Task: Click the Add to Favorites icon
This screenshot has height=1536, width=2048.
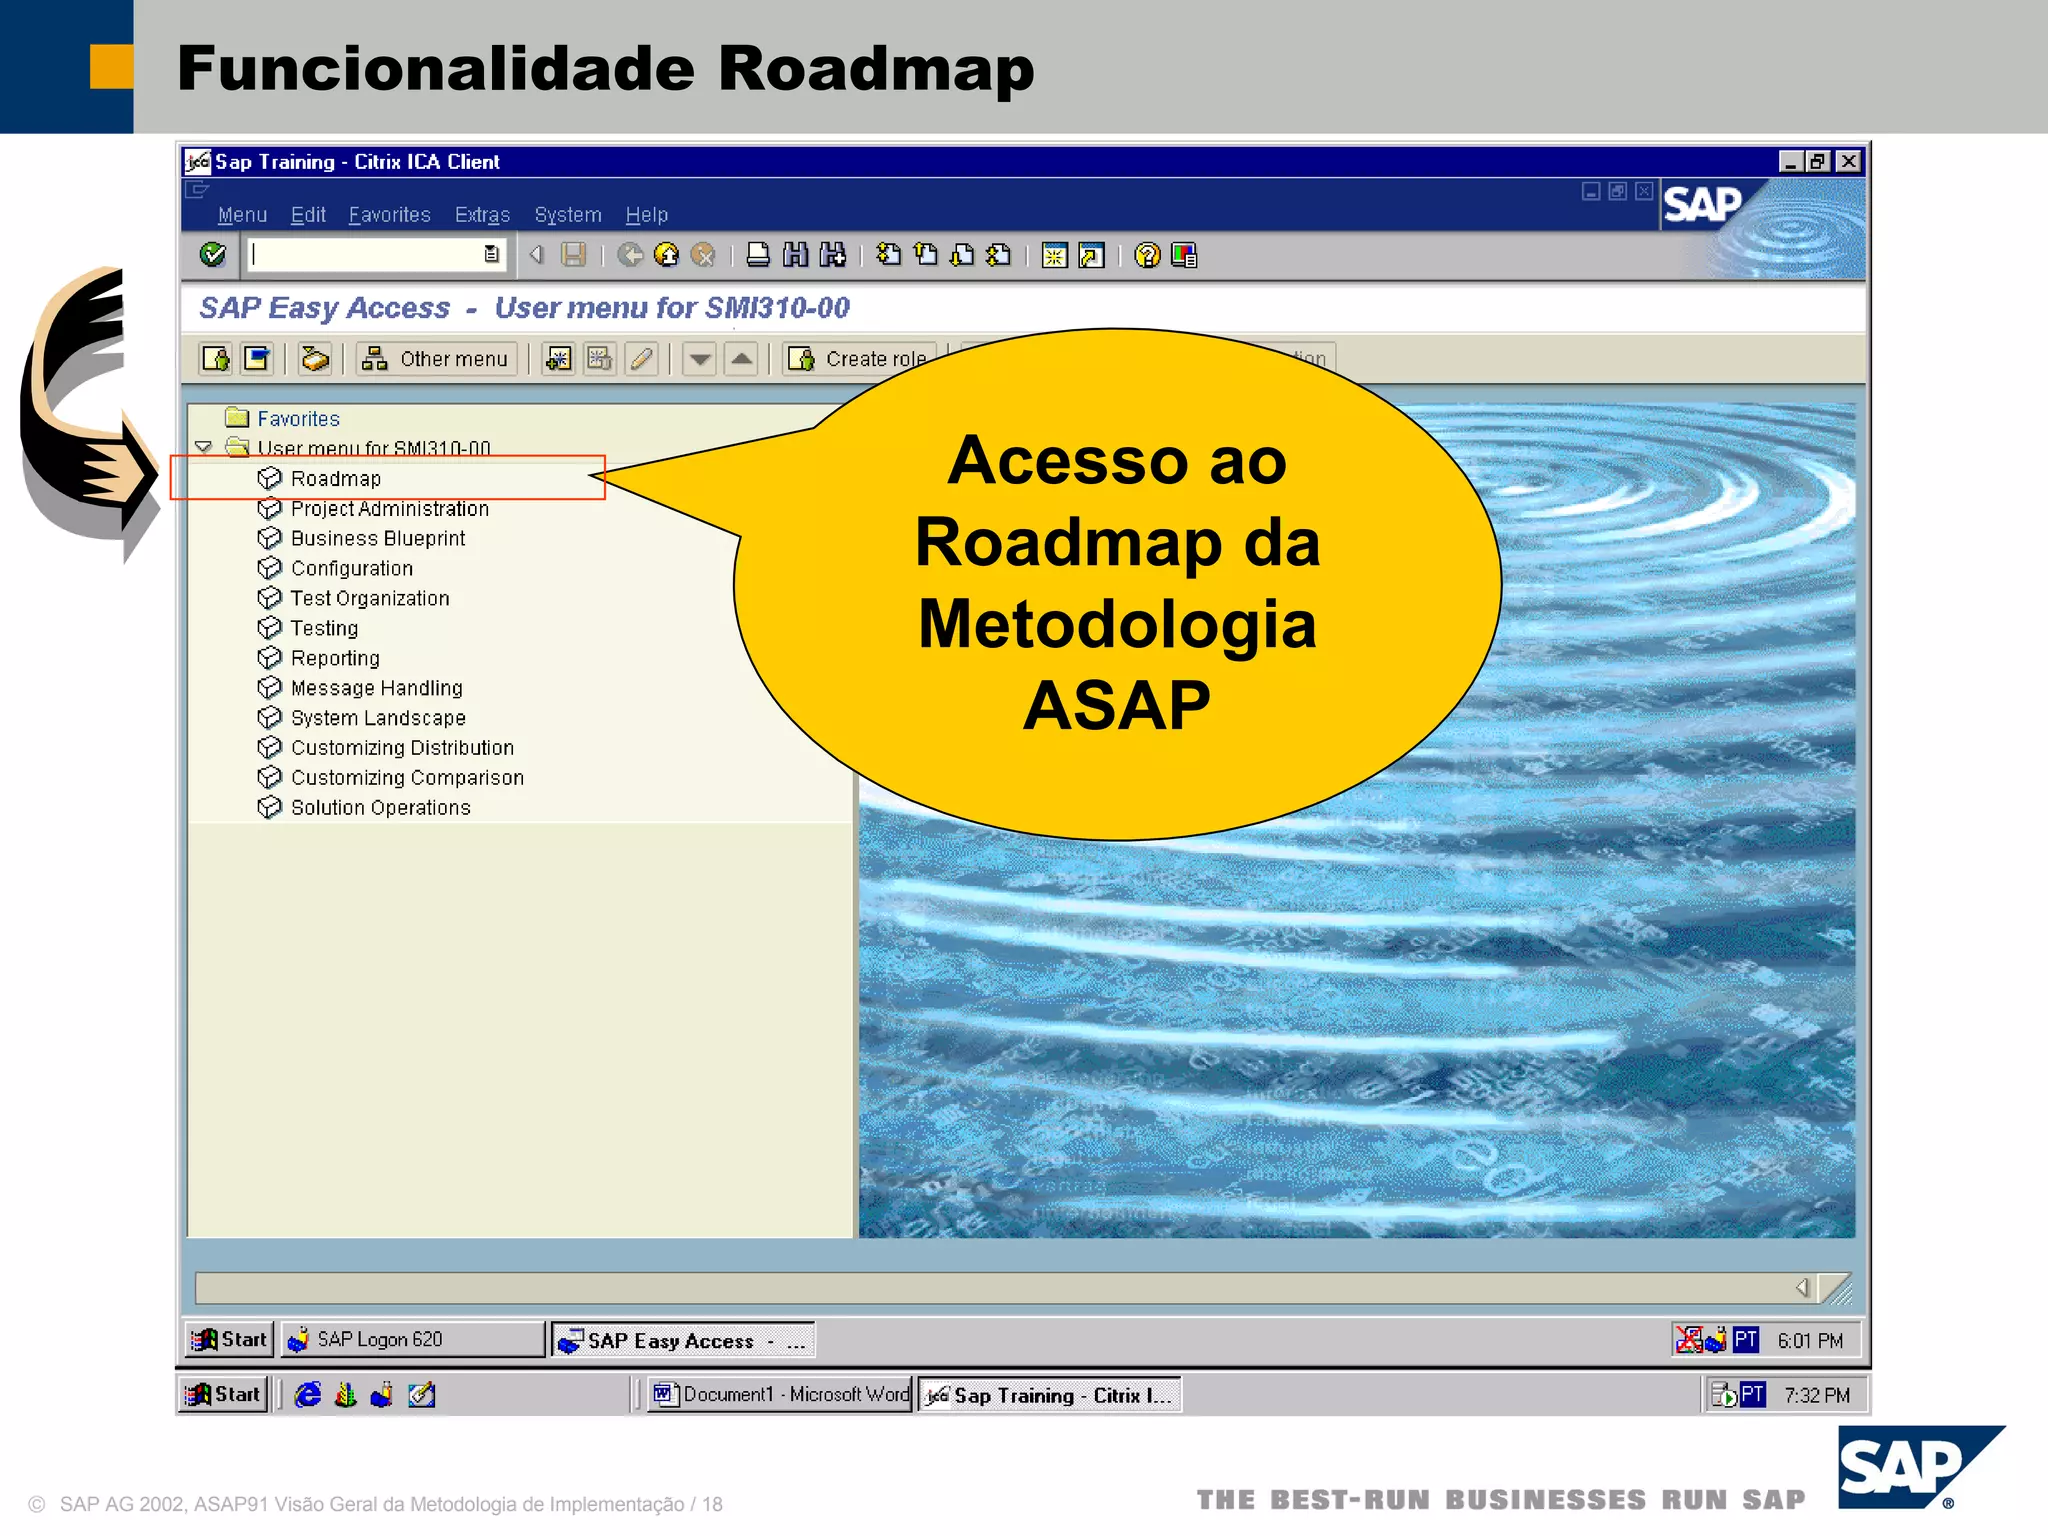Action: [x=558, y=359]
